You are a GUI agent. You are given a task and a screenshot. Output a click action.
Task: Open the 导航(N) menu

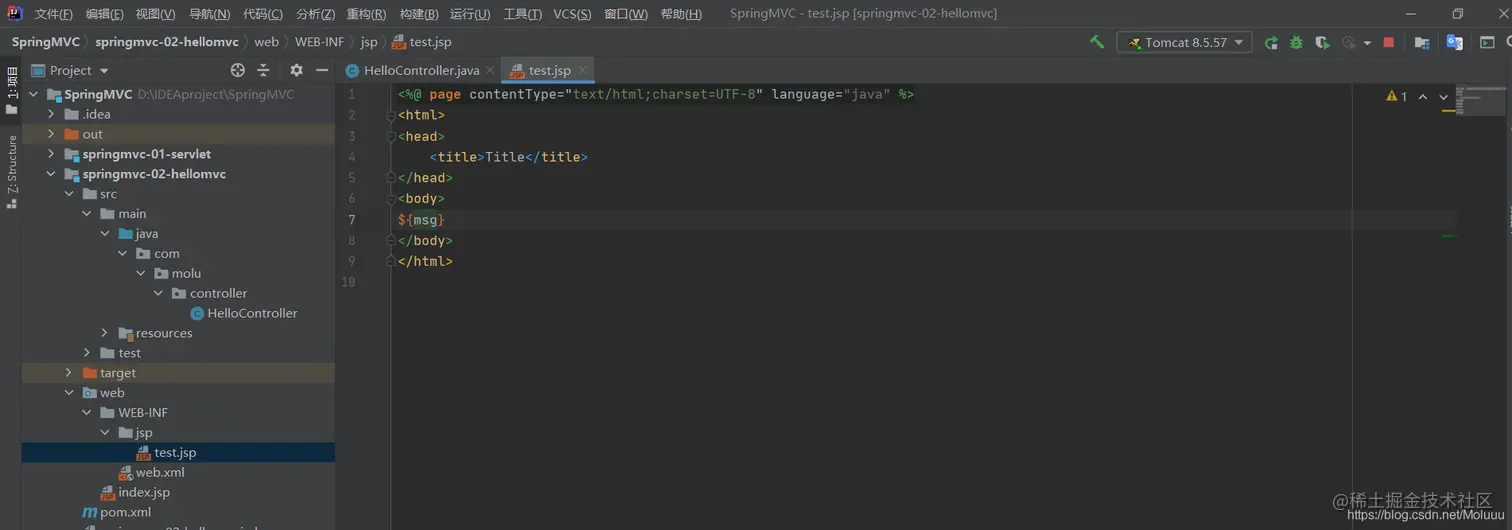click(x=209, y=14)
